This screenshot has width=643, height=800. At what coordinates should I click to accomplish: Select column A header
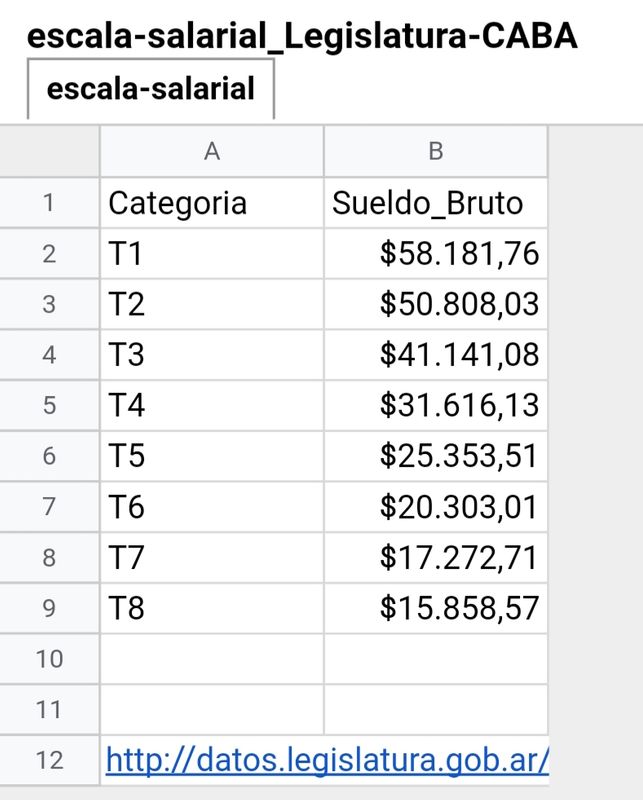pos(212,151)
